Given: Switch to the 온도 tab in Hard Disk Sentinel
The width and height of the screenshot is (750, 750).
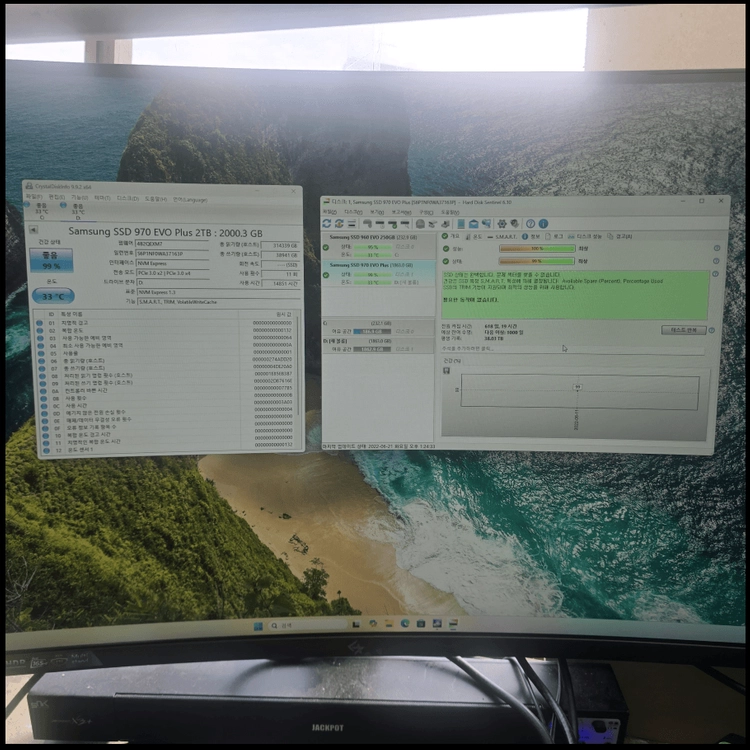Looking at the screenshot, I should click(x=473, y=236).
